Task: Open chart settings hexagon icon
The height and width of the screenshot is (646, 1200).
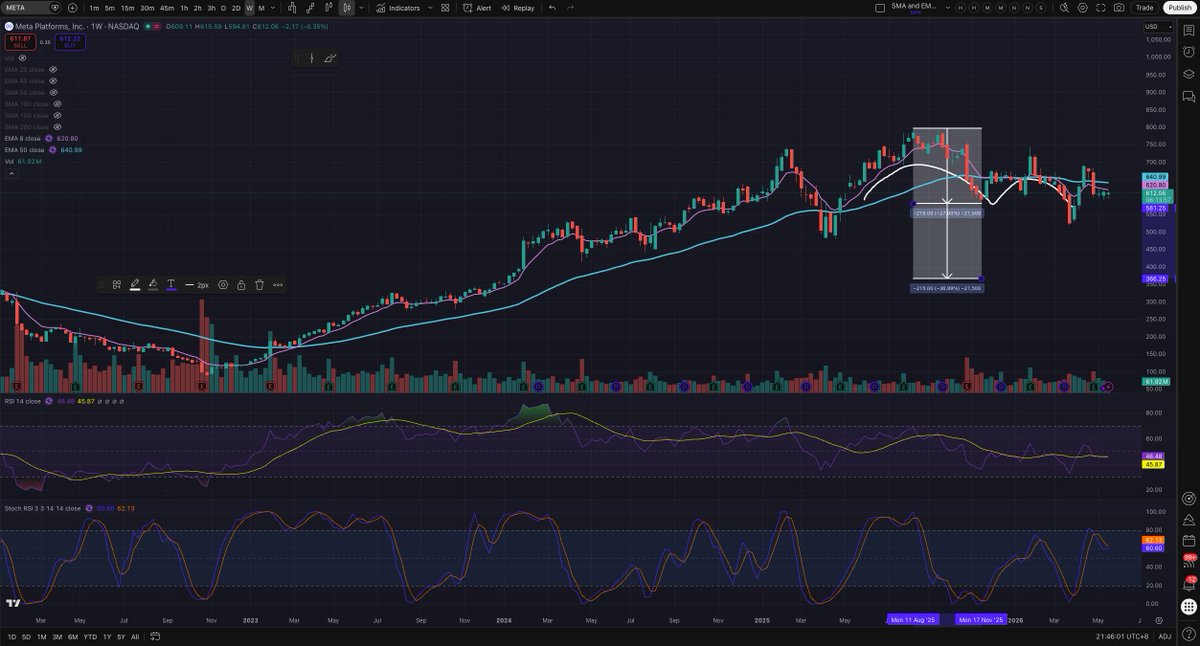Action: click(x=1082, y=8)
